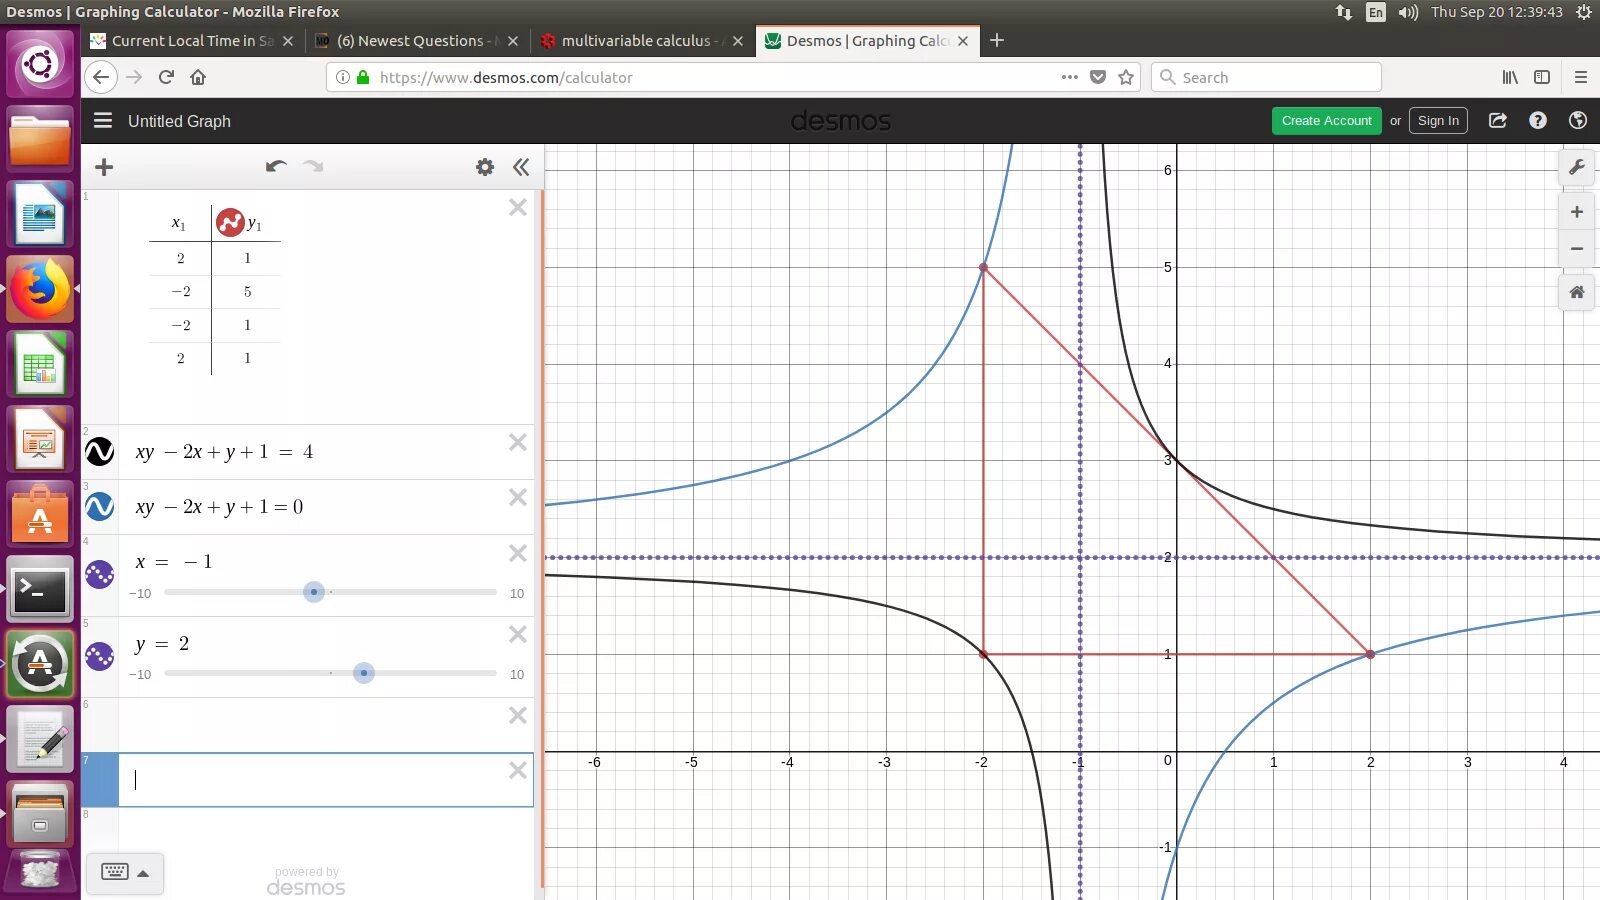Image resolution: width=1600 pixels, height=900 pixels.
Task: Undo the last edit in expression list
Action: point(276,166)
